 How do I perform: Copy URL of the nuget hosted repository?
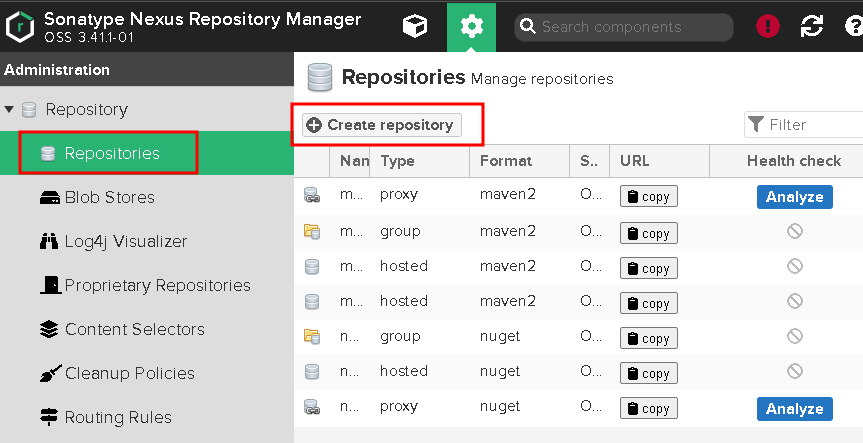tap(649, 374)
